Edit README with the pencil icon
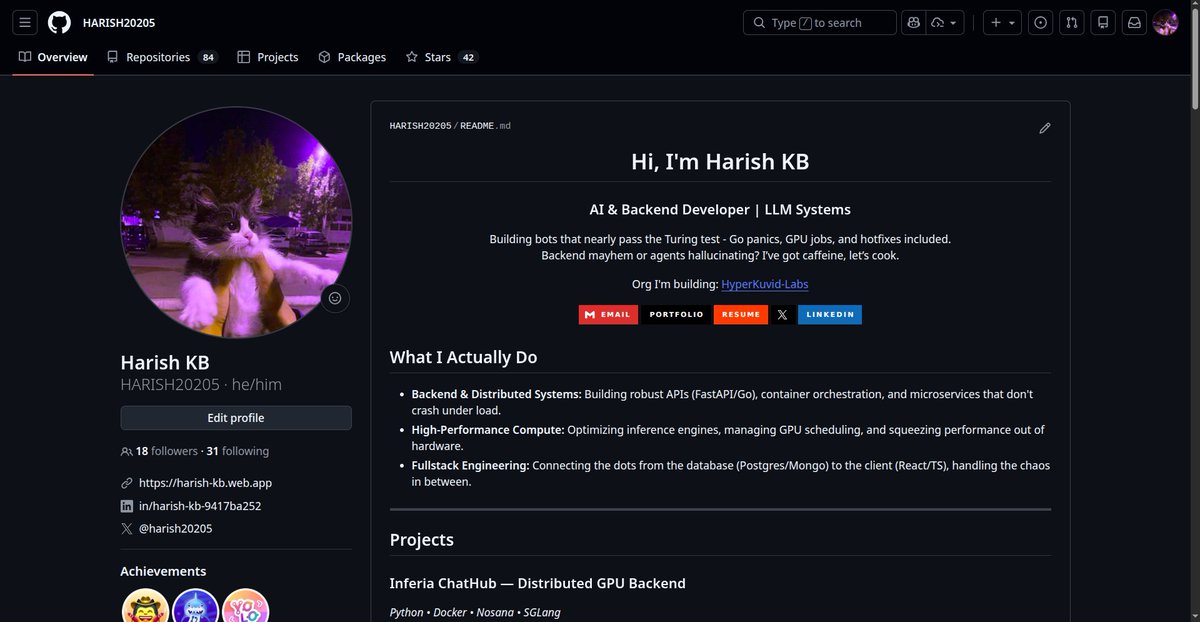 click(x=1045, y=128)
